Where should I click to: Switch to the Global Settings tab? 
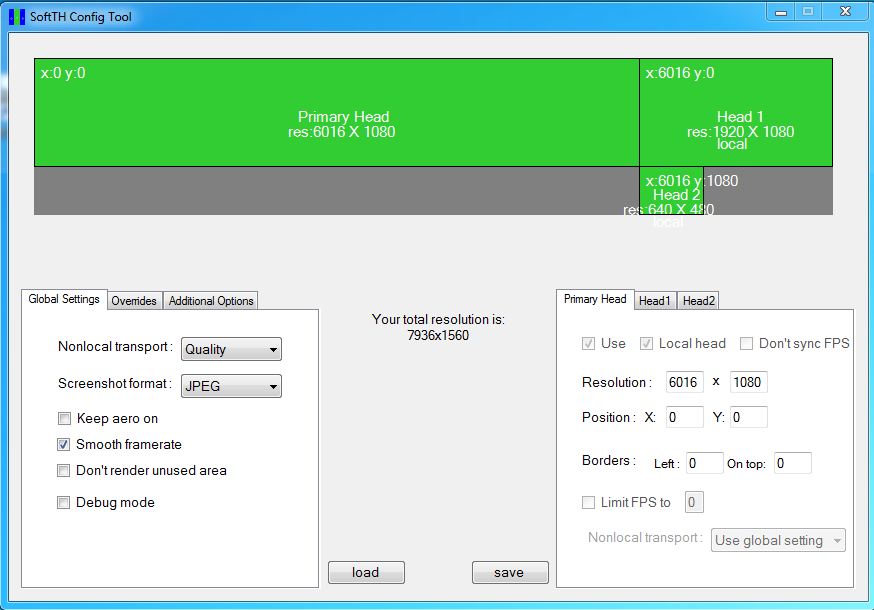64,299
